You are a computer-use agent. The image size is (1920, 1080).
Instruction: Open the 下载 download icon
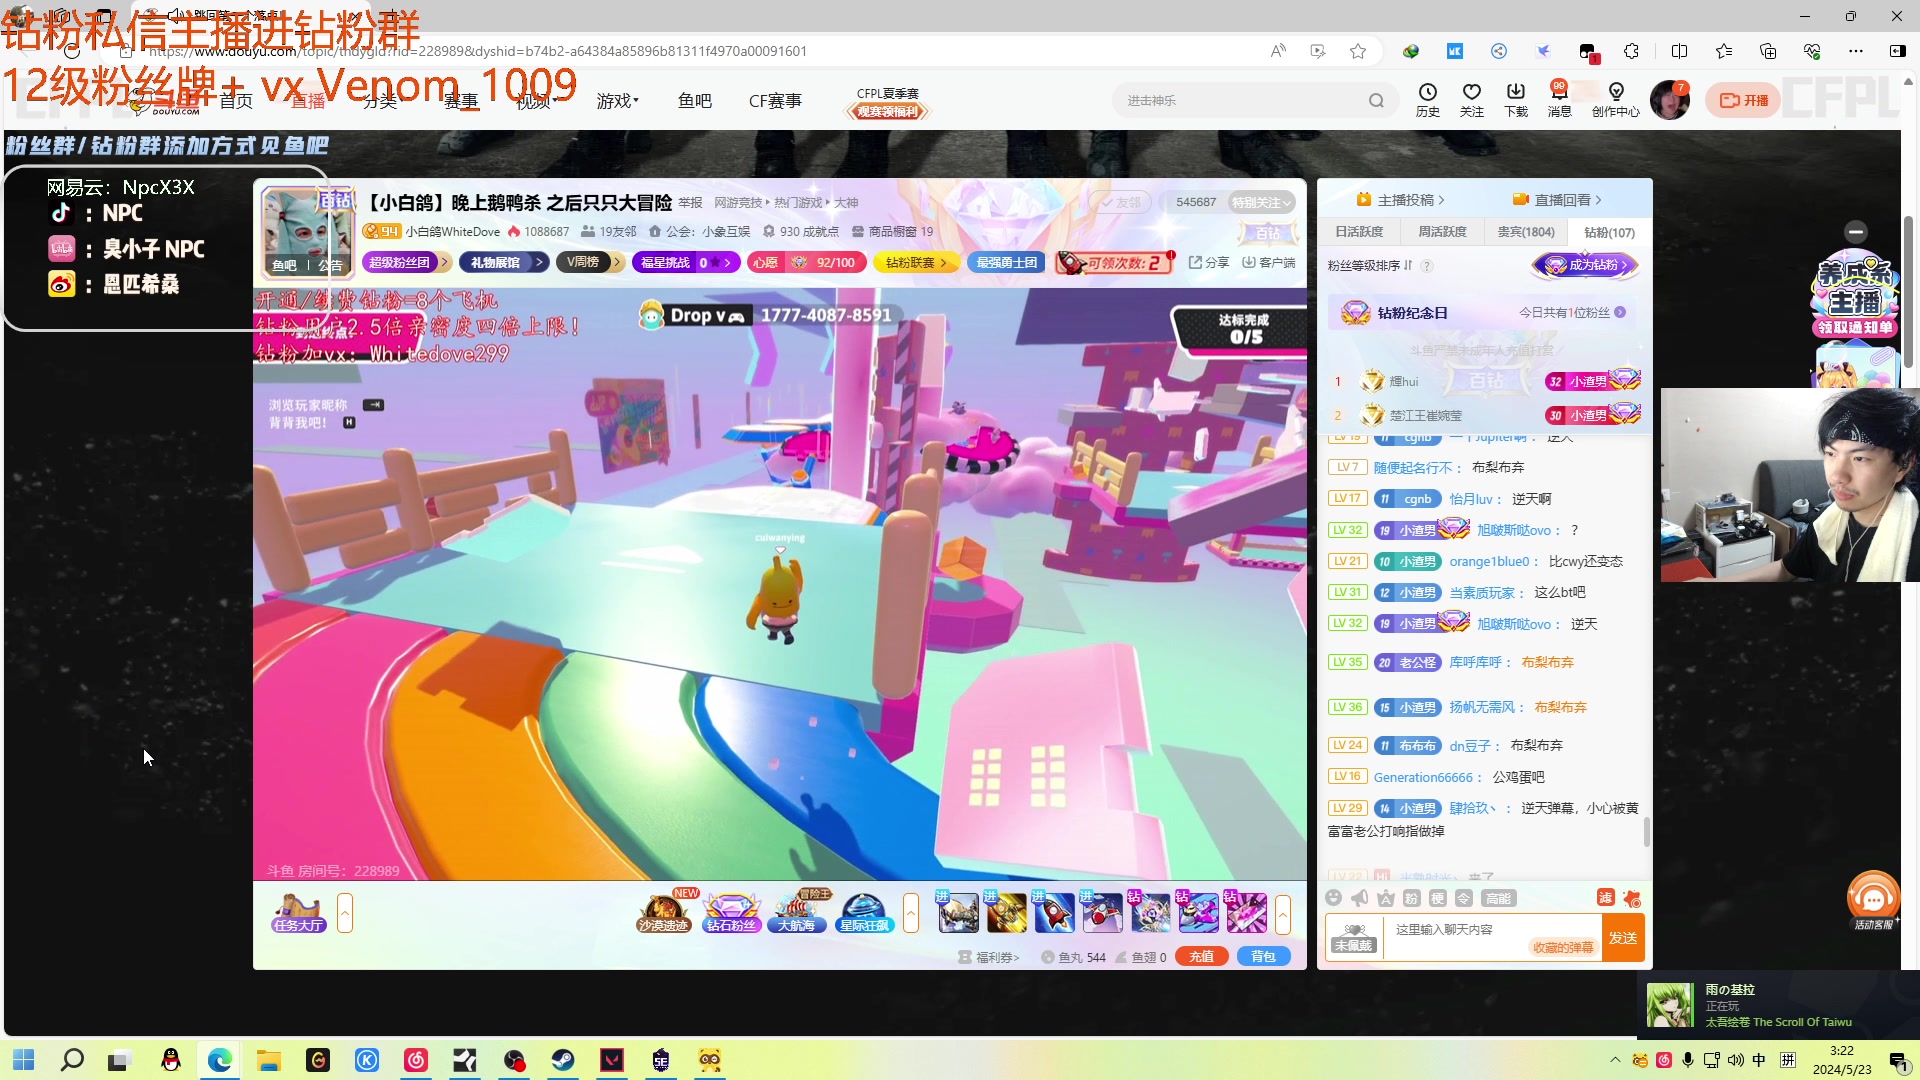(1515, 99)
